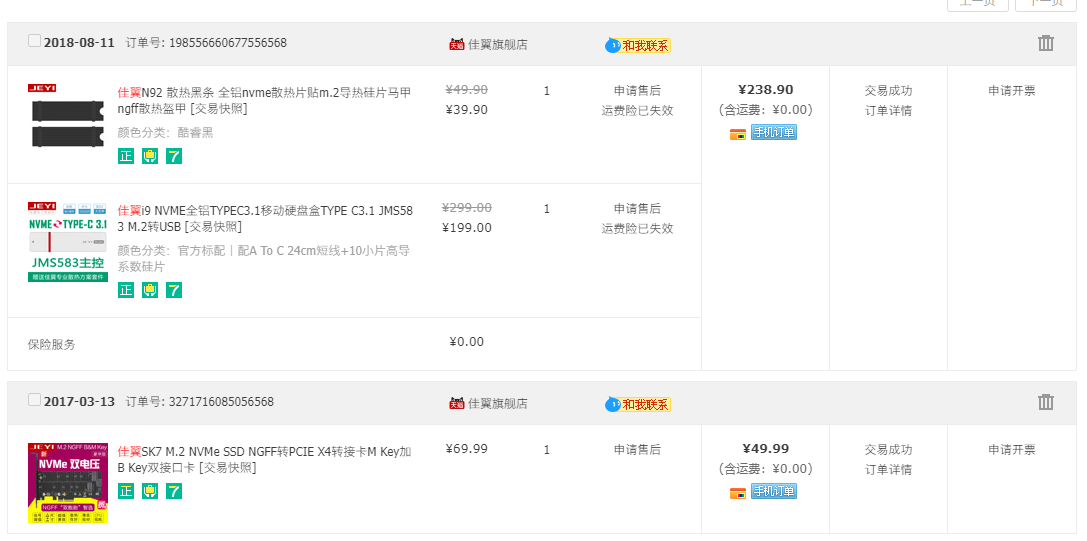Screen dimensions: 1087x541
Task: Click the ¥39.90 price of the N92 item
Action: (x=467, y=110)
